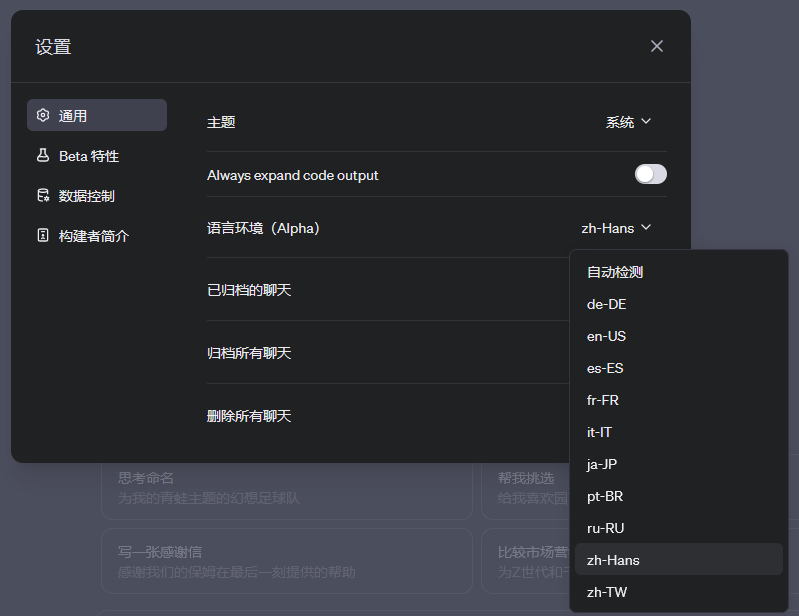Click the gear icon beside 通用
This screenshot has height=616, width=799.
point(43,115)
